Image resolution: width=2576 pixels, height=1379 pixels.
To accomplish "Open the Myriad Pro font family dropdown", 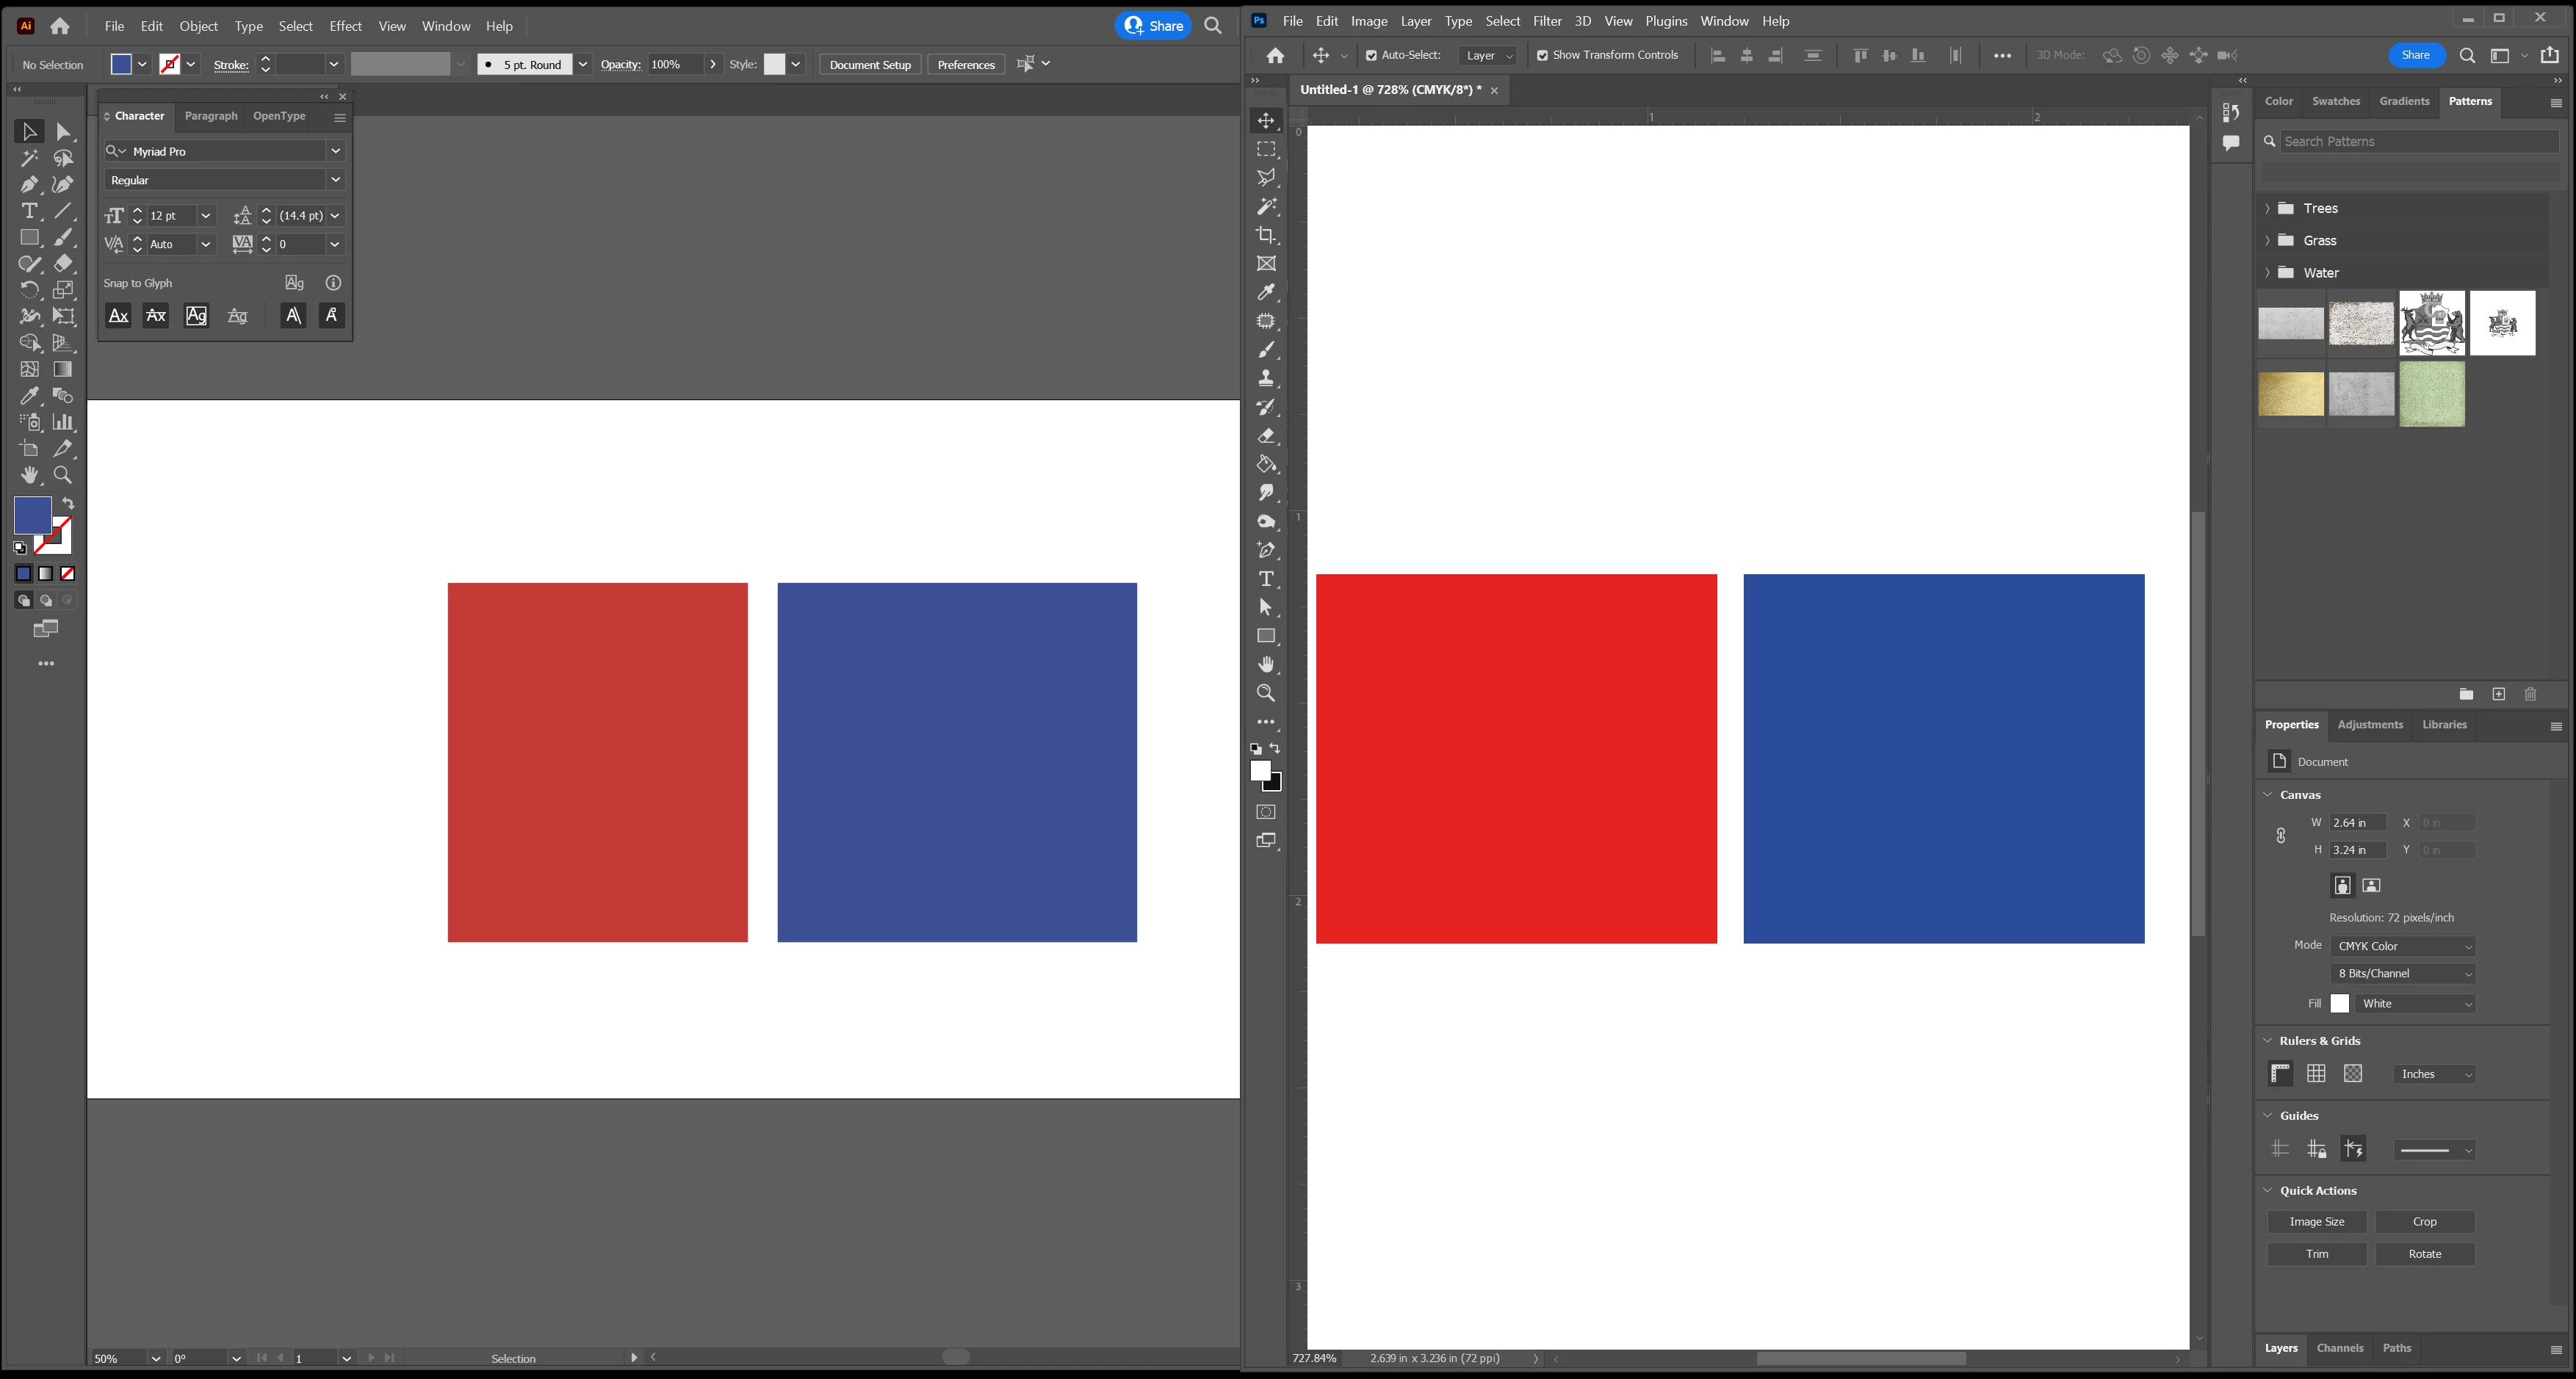I will pyautogui.click(x=335, y=151).
